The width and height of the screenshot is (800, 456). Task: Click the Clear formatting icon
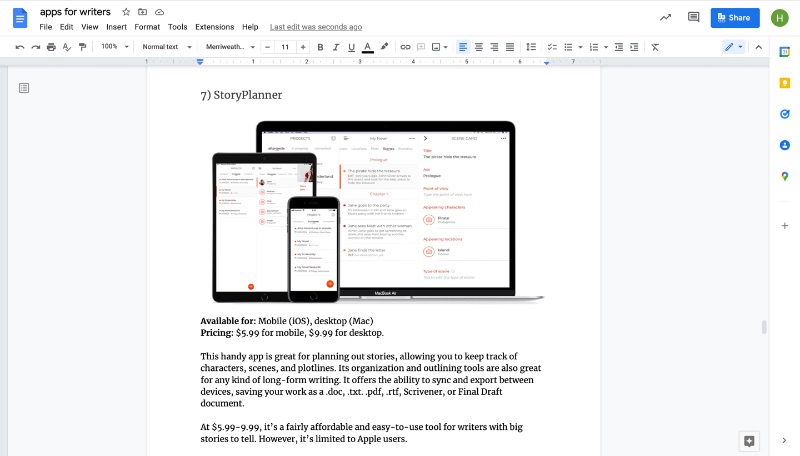coord(655,47)
